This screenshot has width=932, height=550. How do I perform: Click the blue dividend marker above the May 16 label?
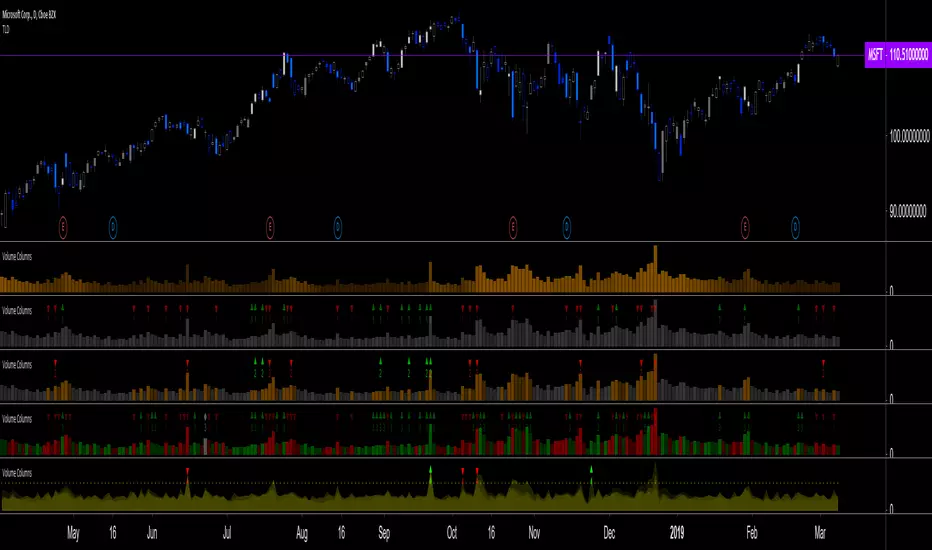point(113,227)
